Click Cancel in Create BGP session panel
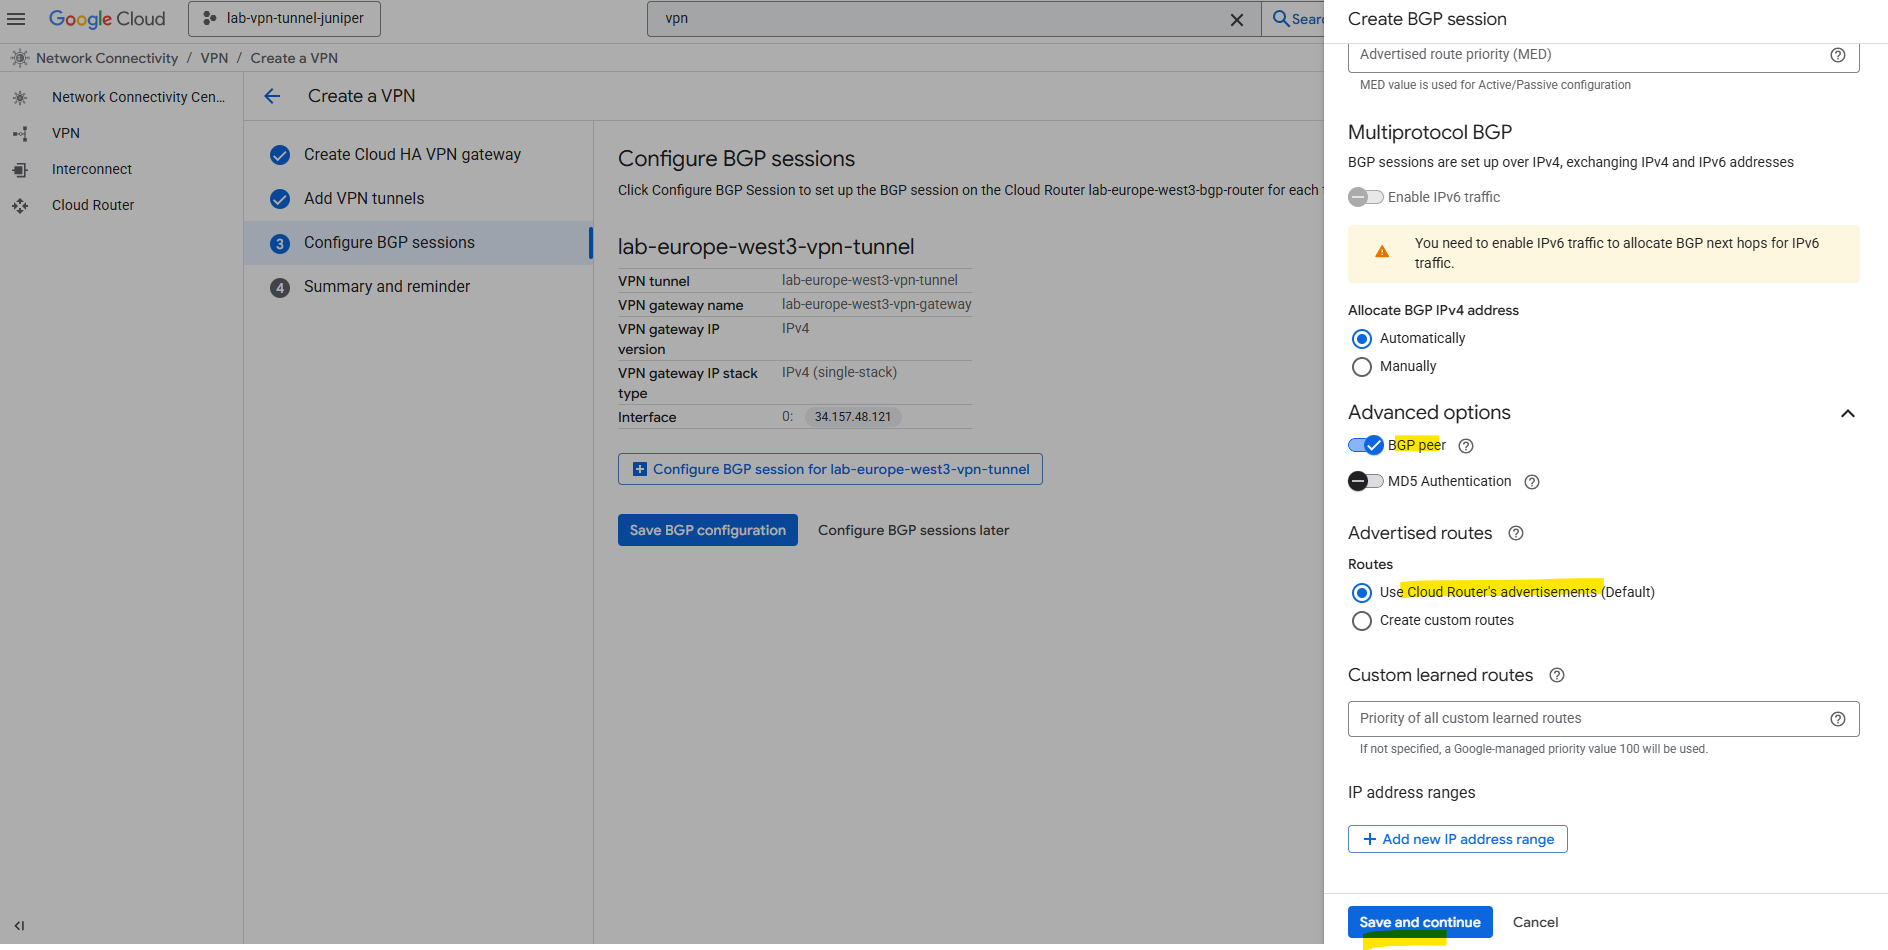1888x950 pixels. coord(1535,922)
